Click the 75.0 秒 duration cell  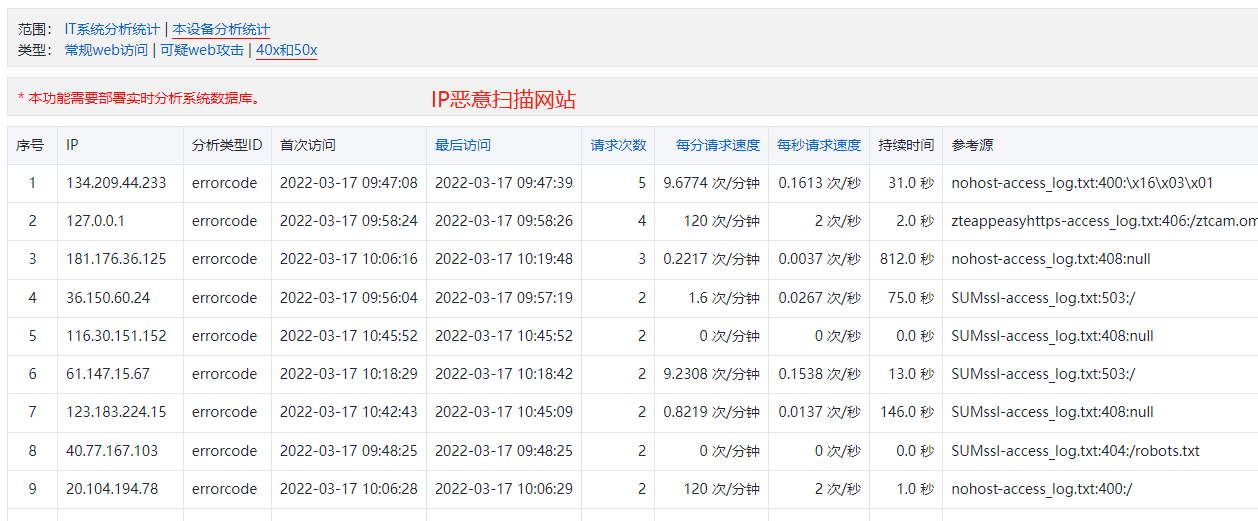click(x=911, y=298)
